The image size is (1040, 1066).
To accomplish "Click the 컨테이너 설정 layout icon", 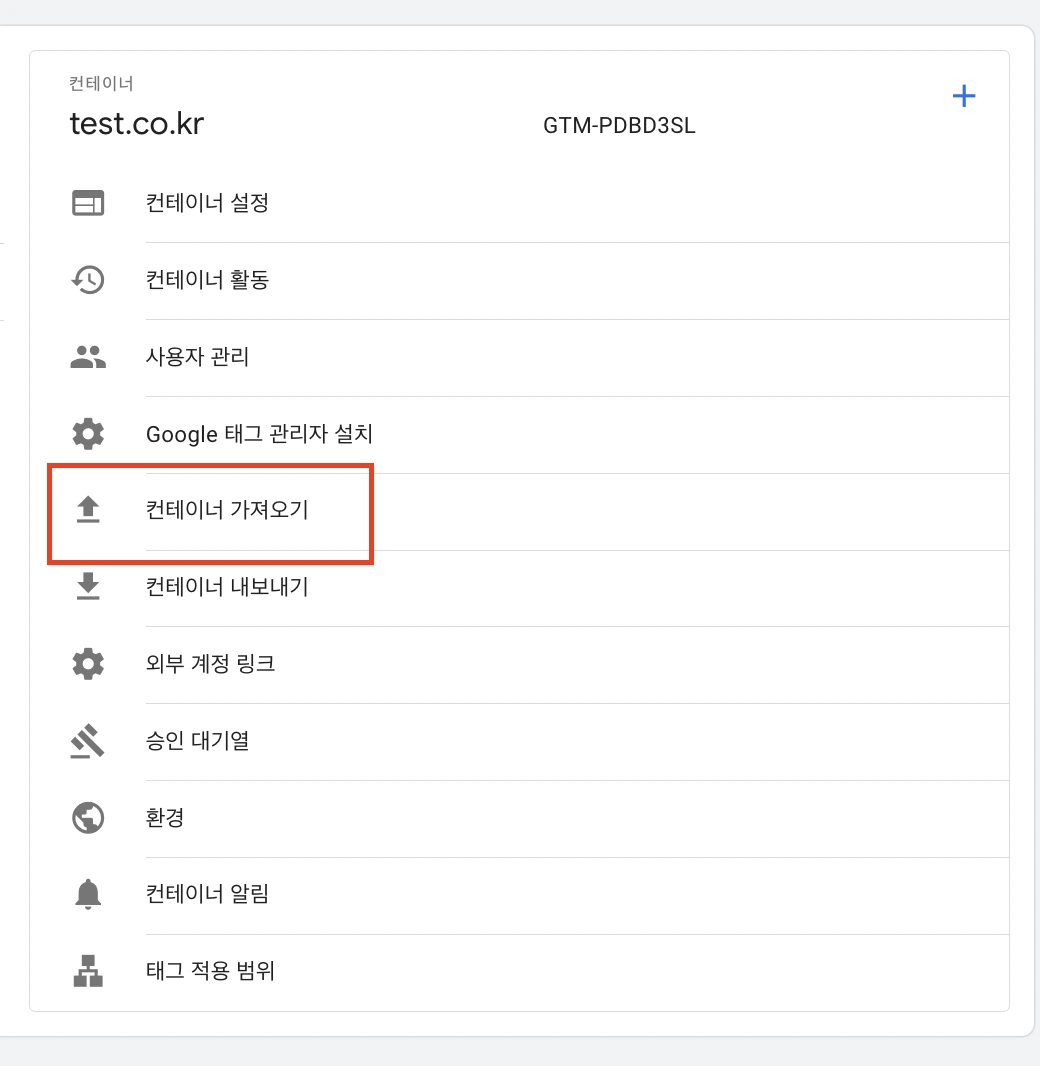I will (x=88, y=203).
